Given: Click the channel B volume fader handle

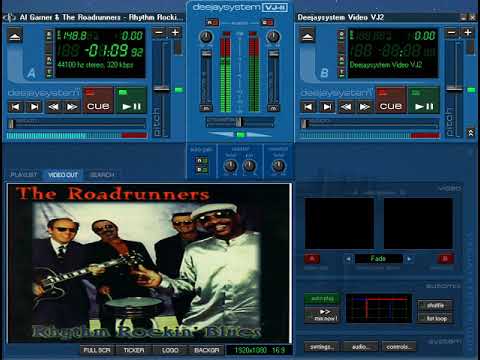Looking at the screenshot, I should pyautogui.click(x=274, y=54).
